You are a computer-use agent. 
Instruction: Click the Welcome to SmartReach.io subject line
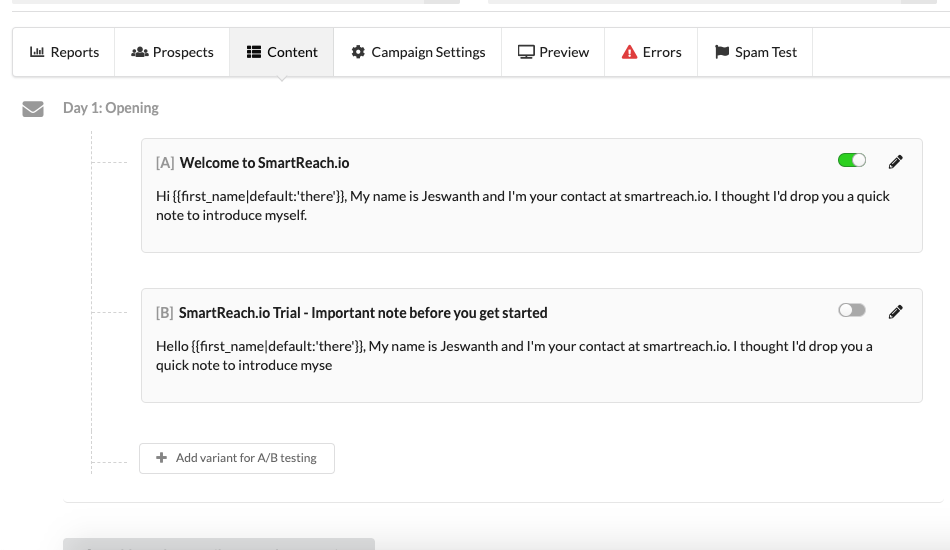coord(264,163)
